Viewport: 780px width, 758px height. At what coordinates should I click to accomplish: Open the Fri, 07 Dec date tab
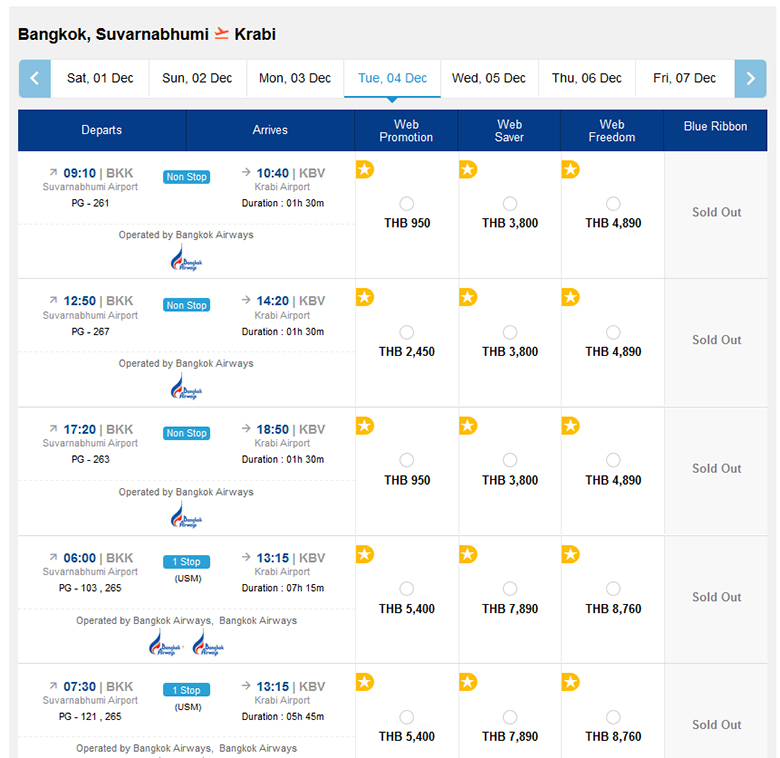685,78
